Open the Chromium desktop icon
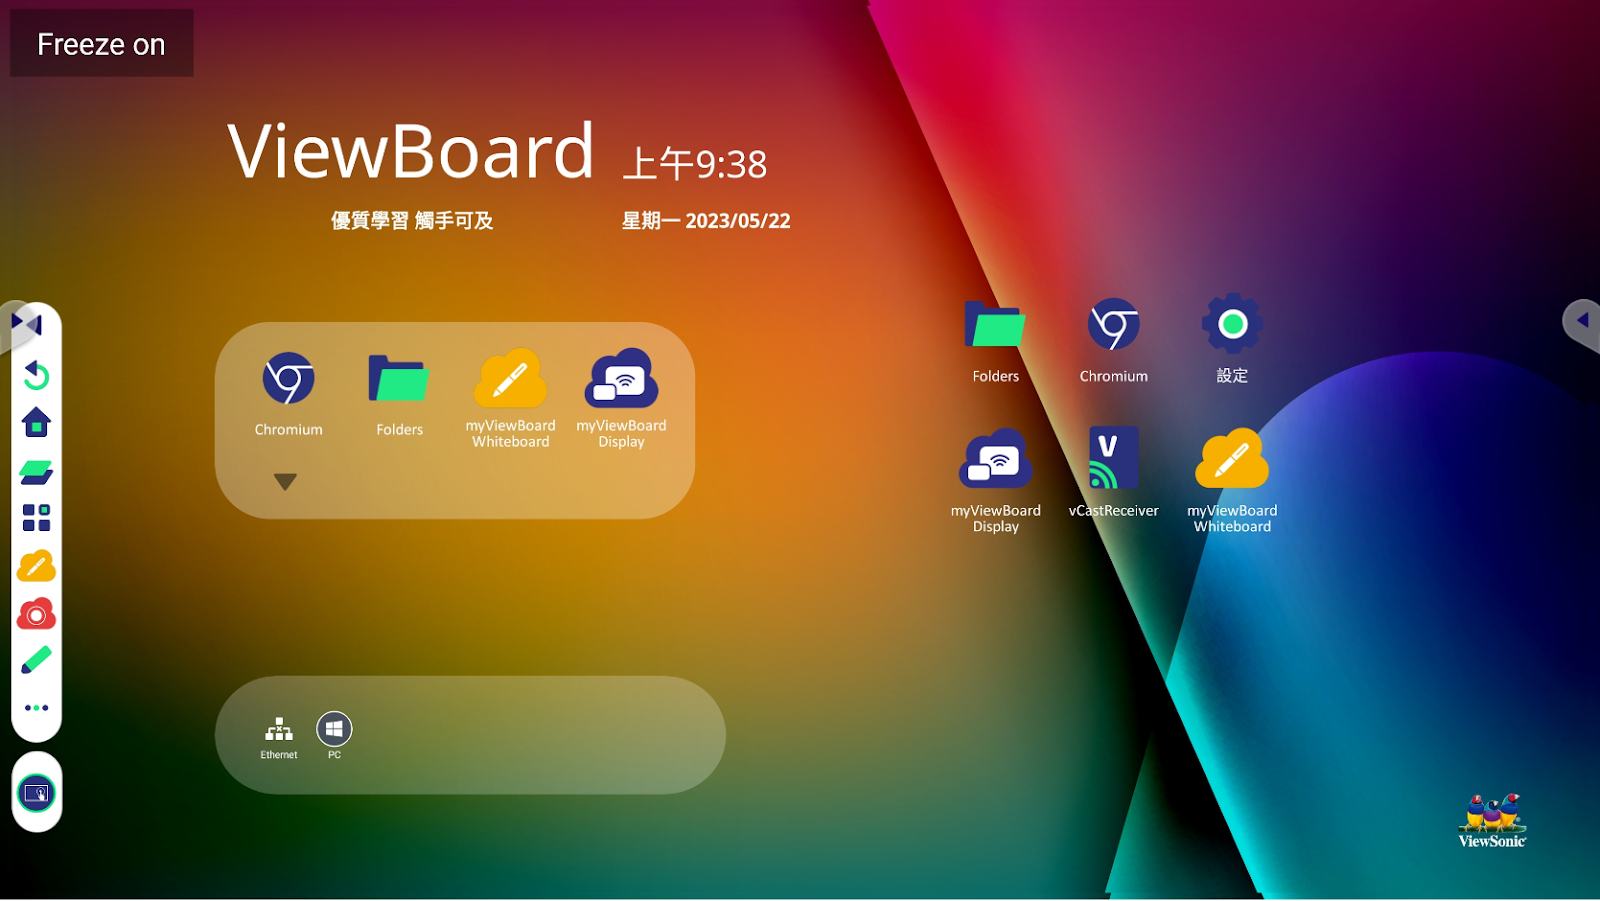 [x=1113, y=325]
